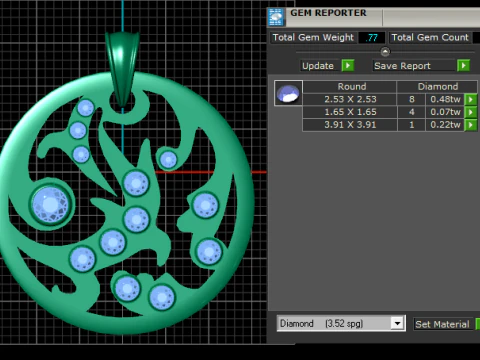This screenshot has height=360, width=480.
Task: Click the green arrow beside Save Report
Action: 463,65
